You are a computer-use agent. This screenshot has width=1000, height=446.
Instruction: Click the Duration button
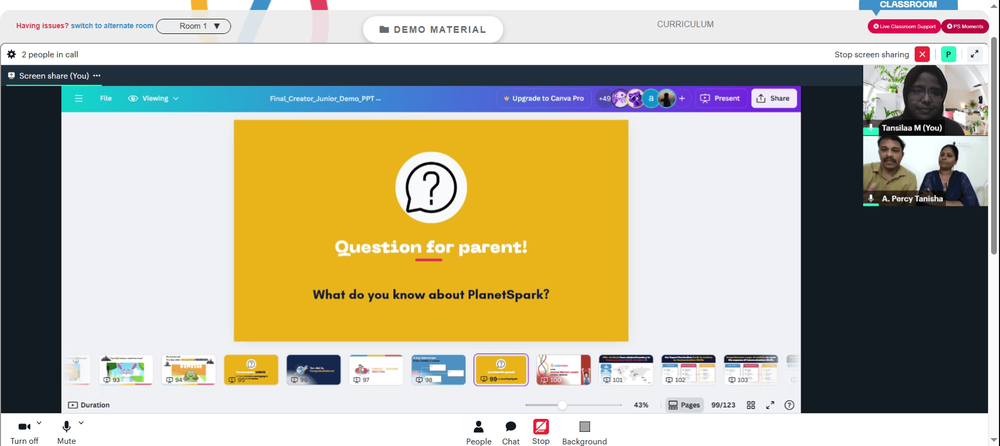pyautogui.click(x=89, y=405)
